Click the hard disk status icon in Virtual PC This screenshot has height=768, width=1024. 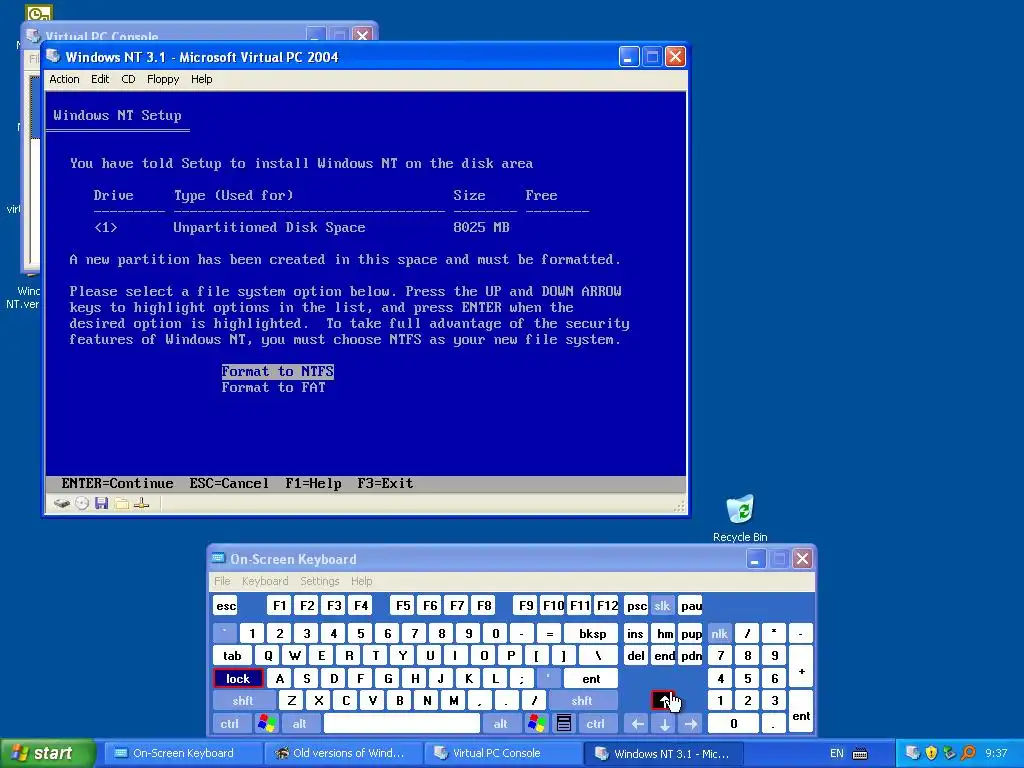tap(61, 504)
